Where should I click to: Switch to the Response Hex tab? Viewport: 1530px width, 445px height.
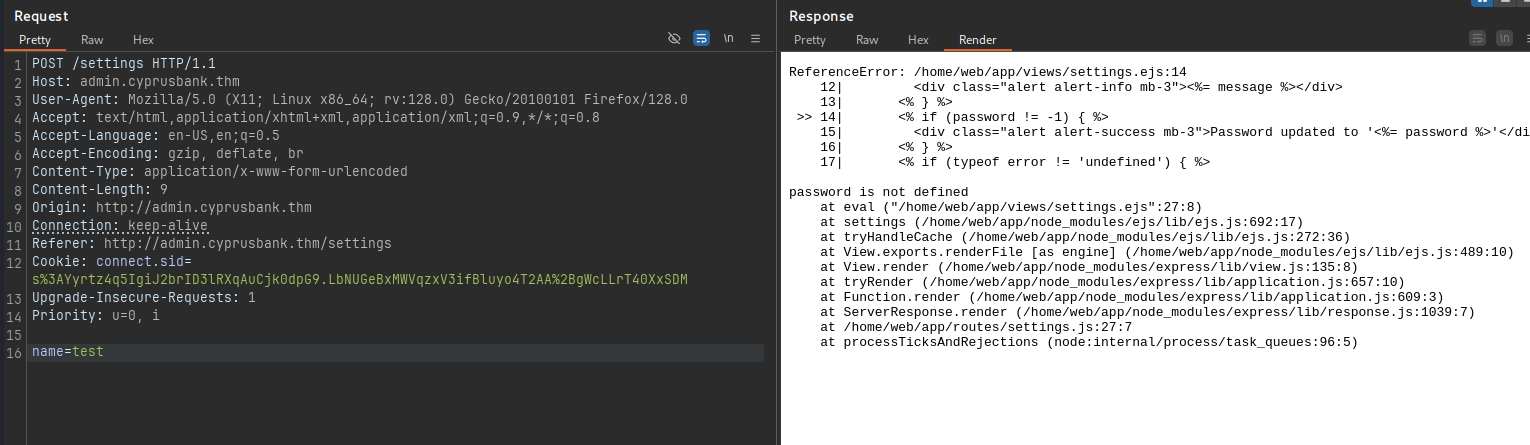click(918, 40)
